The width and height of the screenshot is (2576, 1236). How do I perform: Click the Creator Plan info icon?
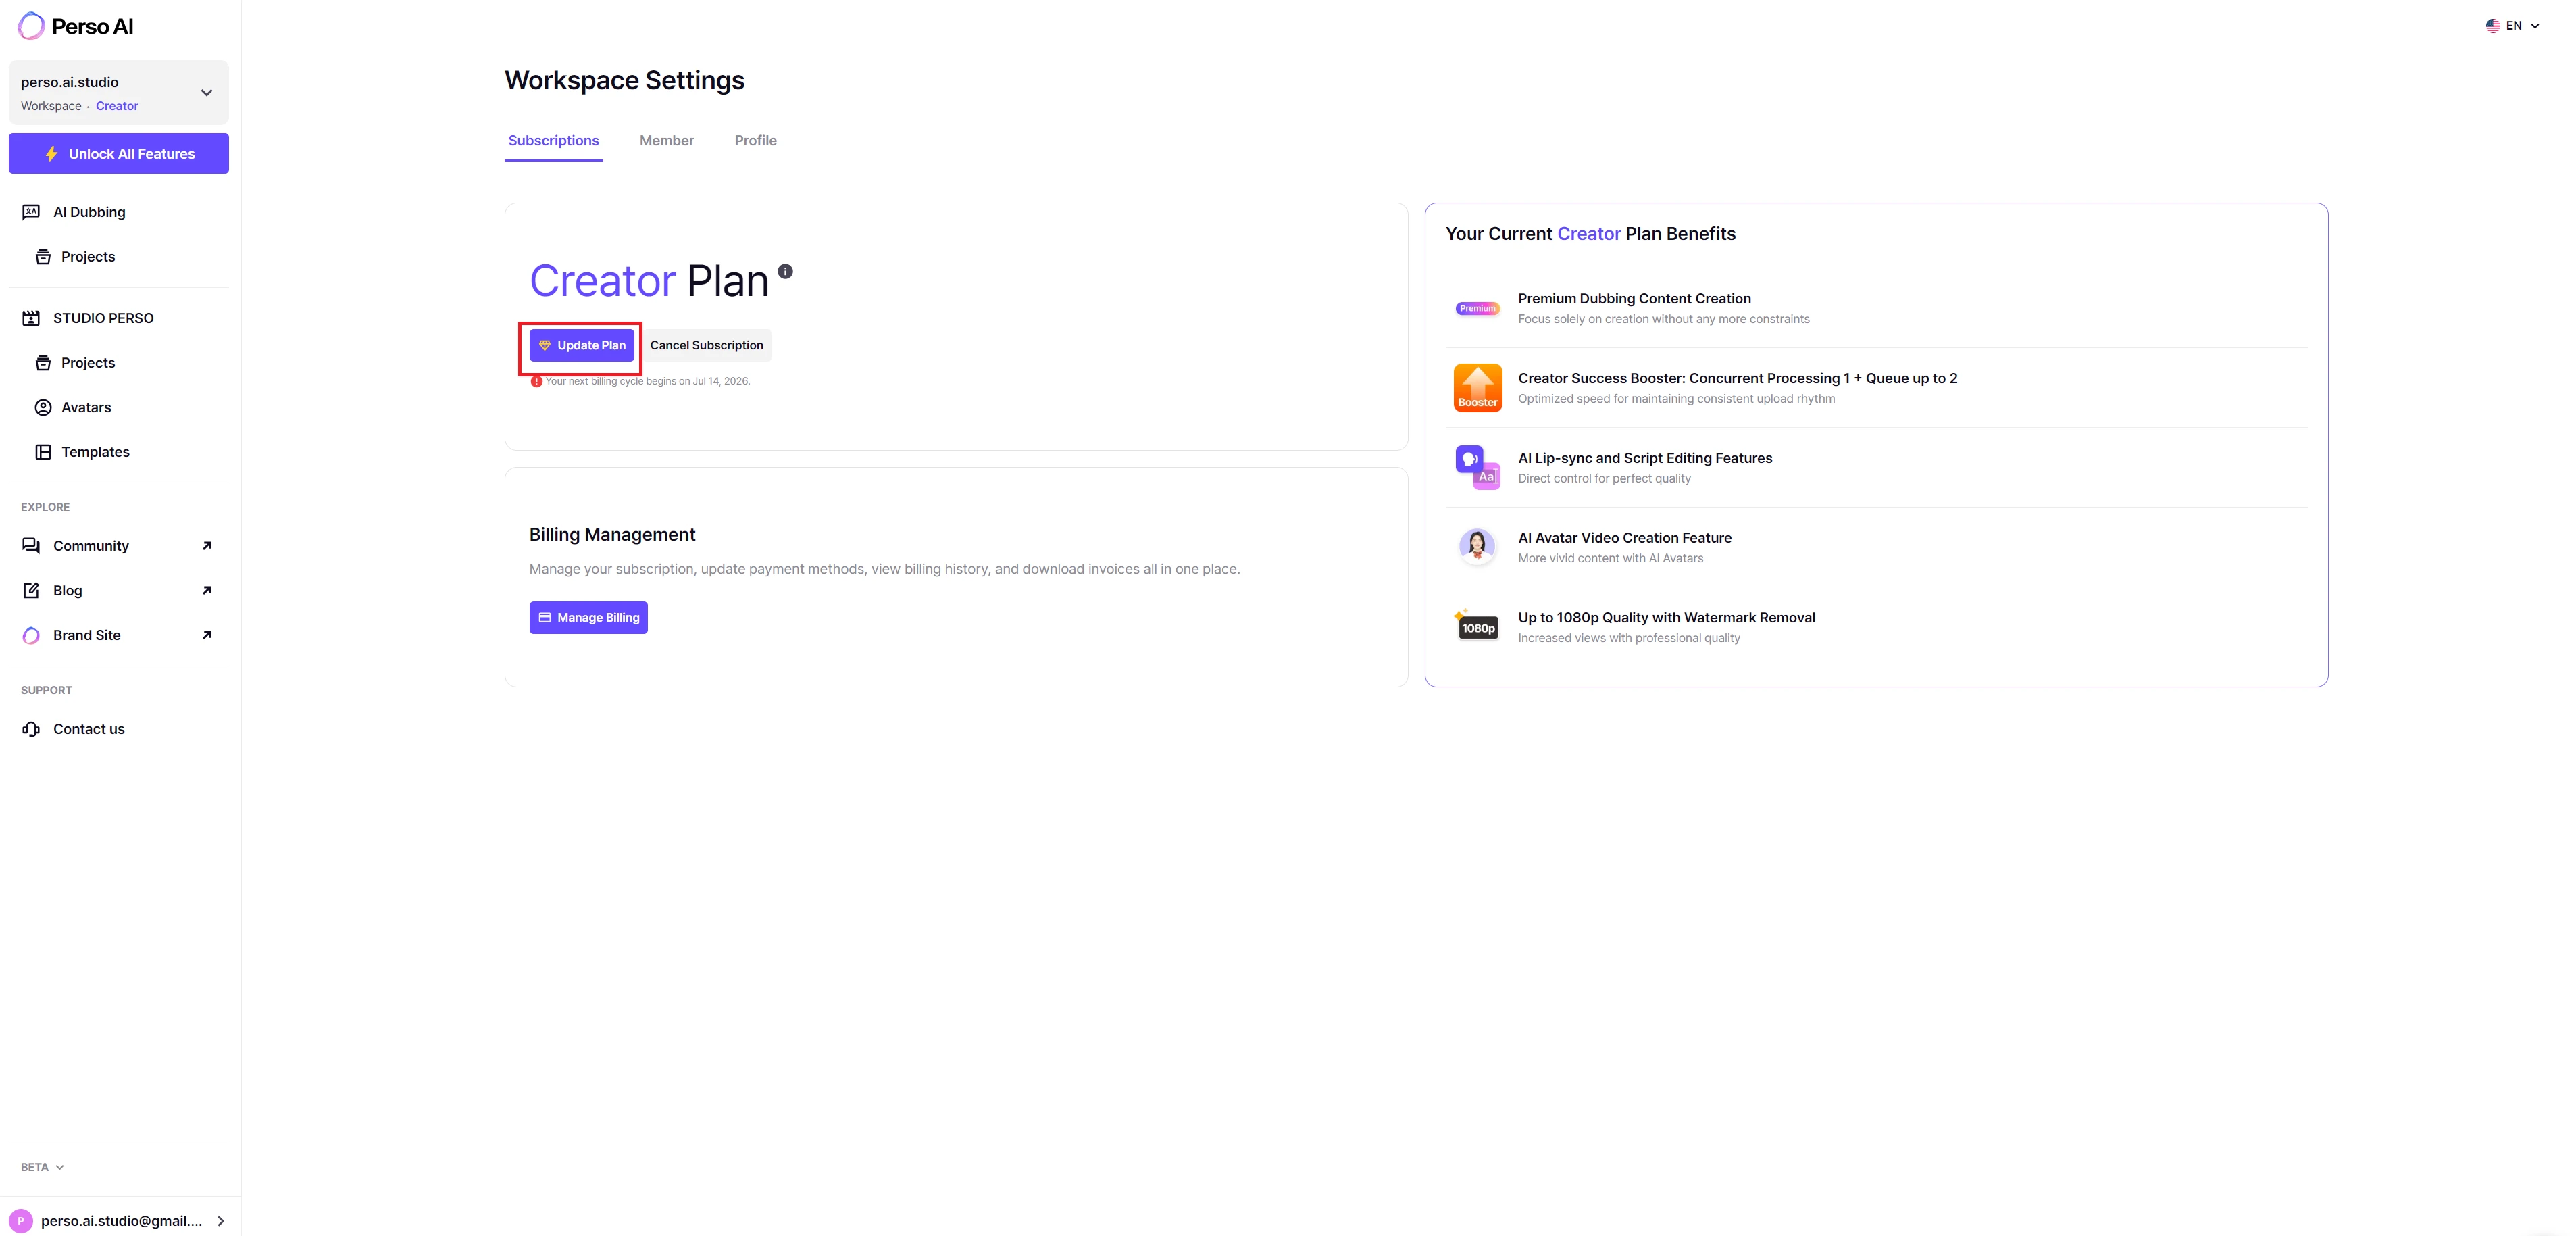(x=785, y=271)
